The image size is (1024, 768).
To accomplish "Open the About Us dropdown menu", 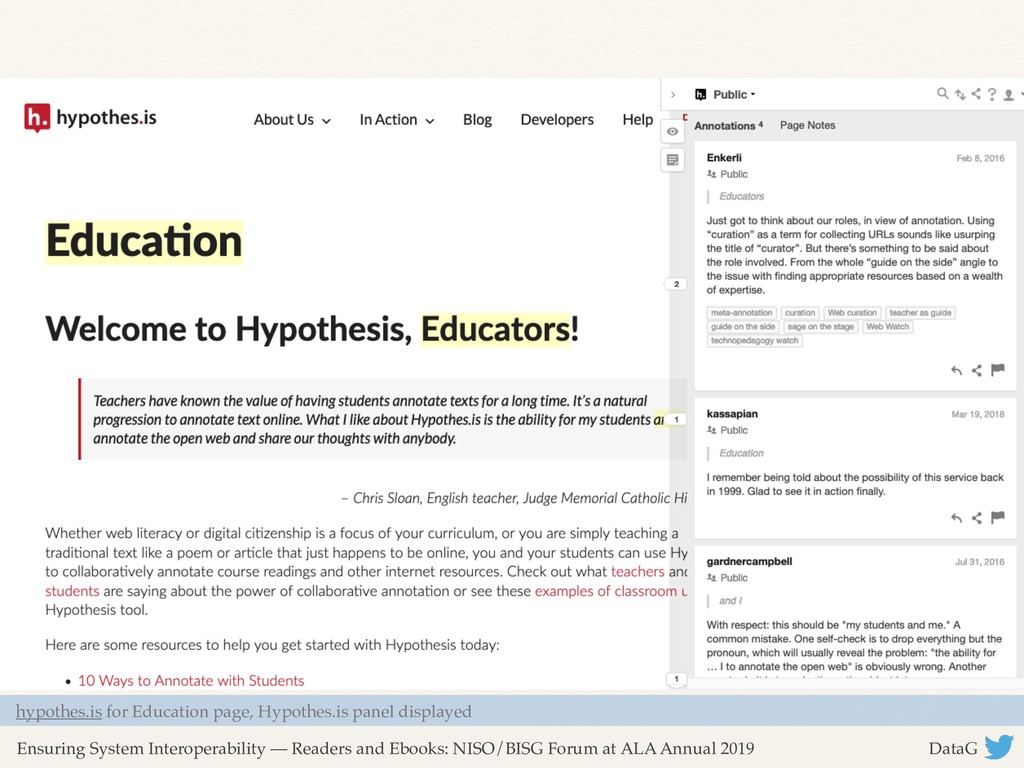I will [x=292, y=120].
